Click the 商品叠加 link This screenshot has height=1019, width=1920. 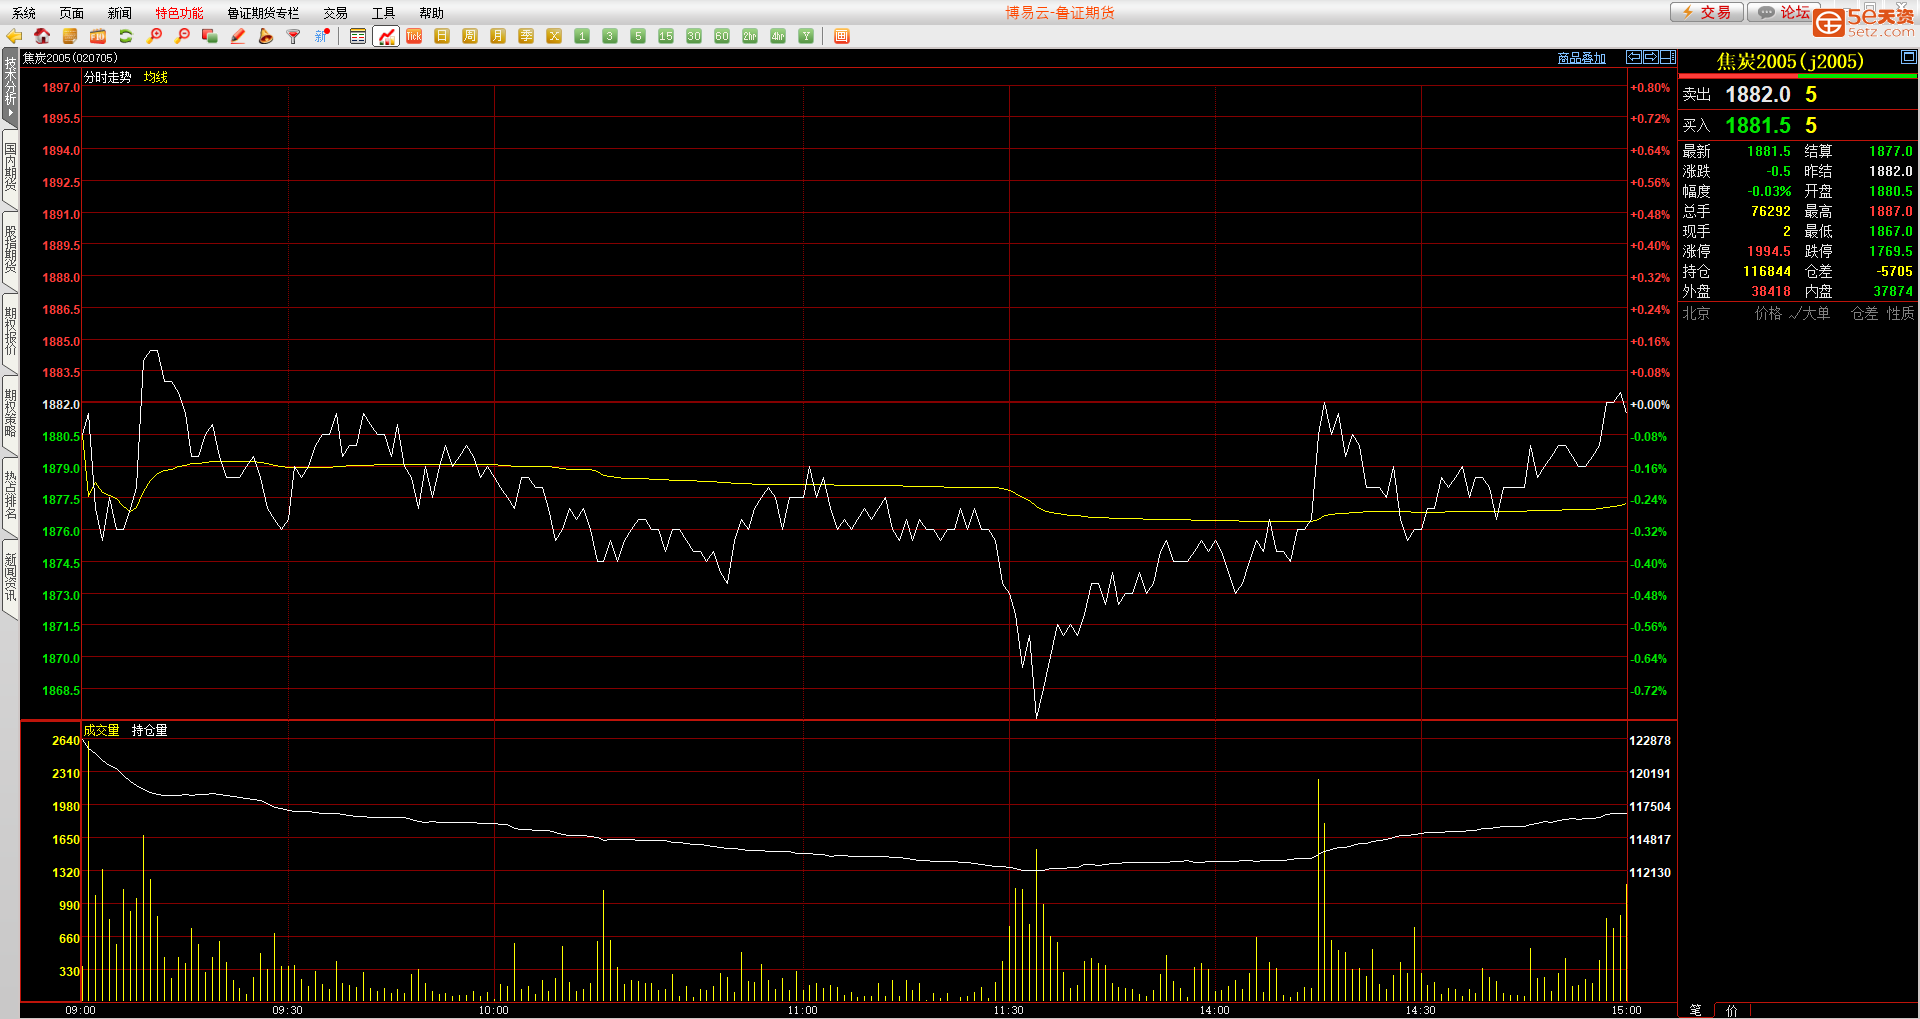[1581, 58]
